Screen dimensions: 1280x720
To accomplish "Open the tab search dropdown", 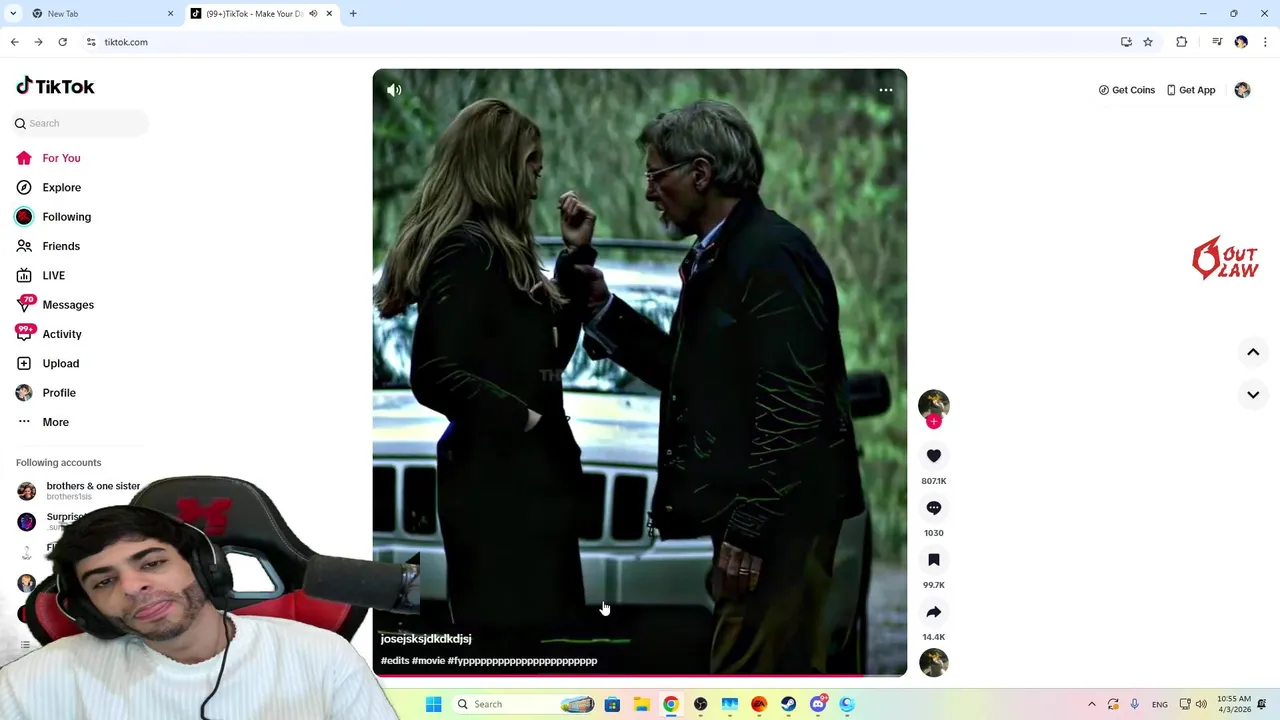I will point(13,14).
